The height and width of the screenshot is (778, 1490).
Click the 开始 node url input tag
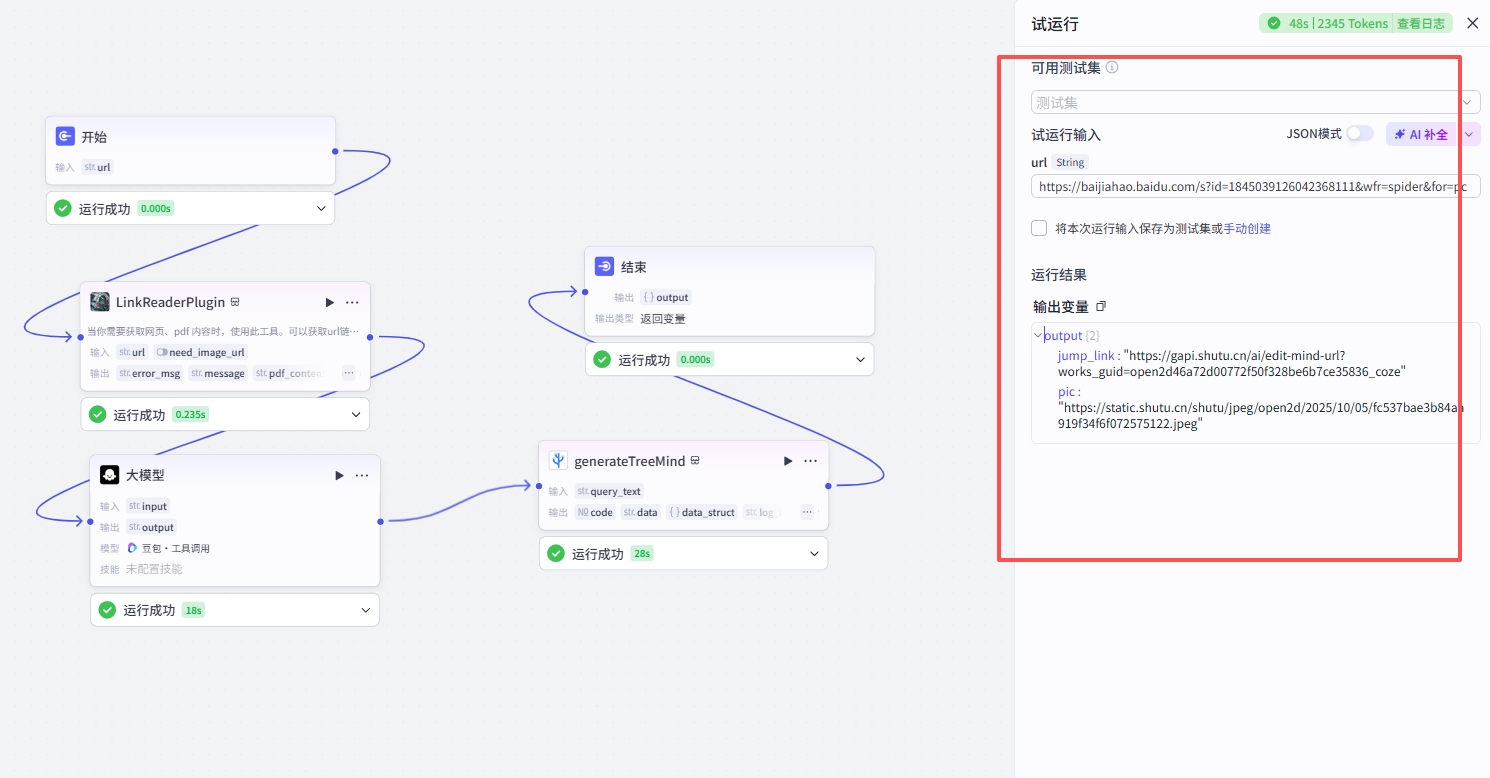click(x=98, y=167)
